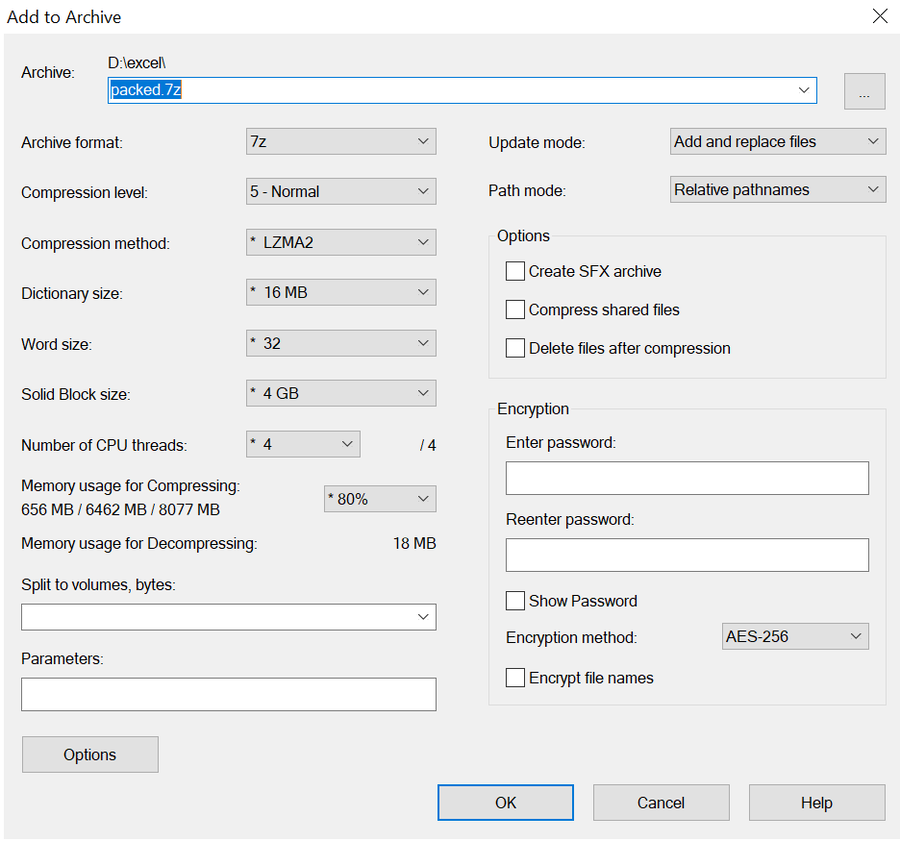Click the Enter password field
This screenshot has height=841, width=900.
click(687, 478)
